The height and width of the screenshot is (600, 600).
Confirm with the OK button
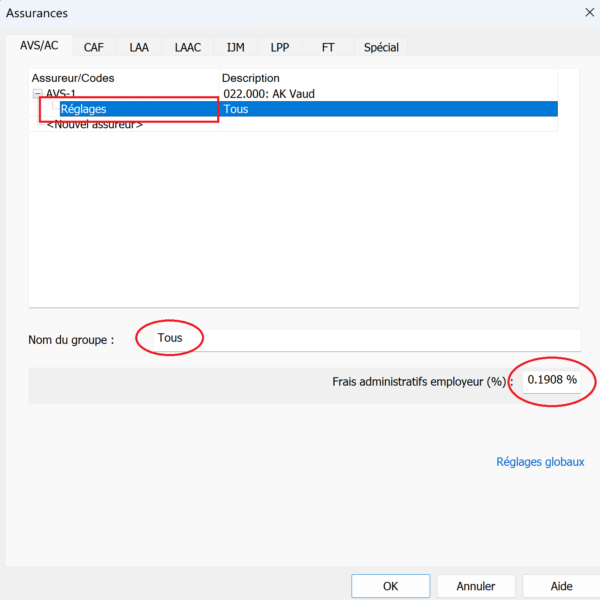391,586
